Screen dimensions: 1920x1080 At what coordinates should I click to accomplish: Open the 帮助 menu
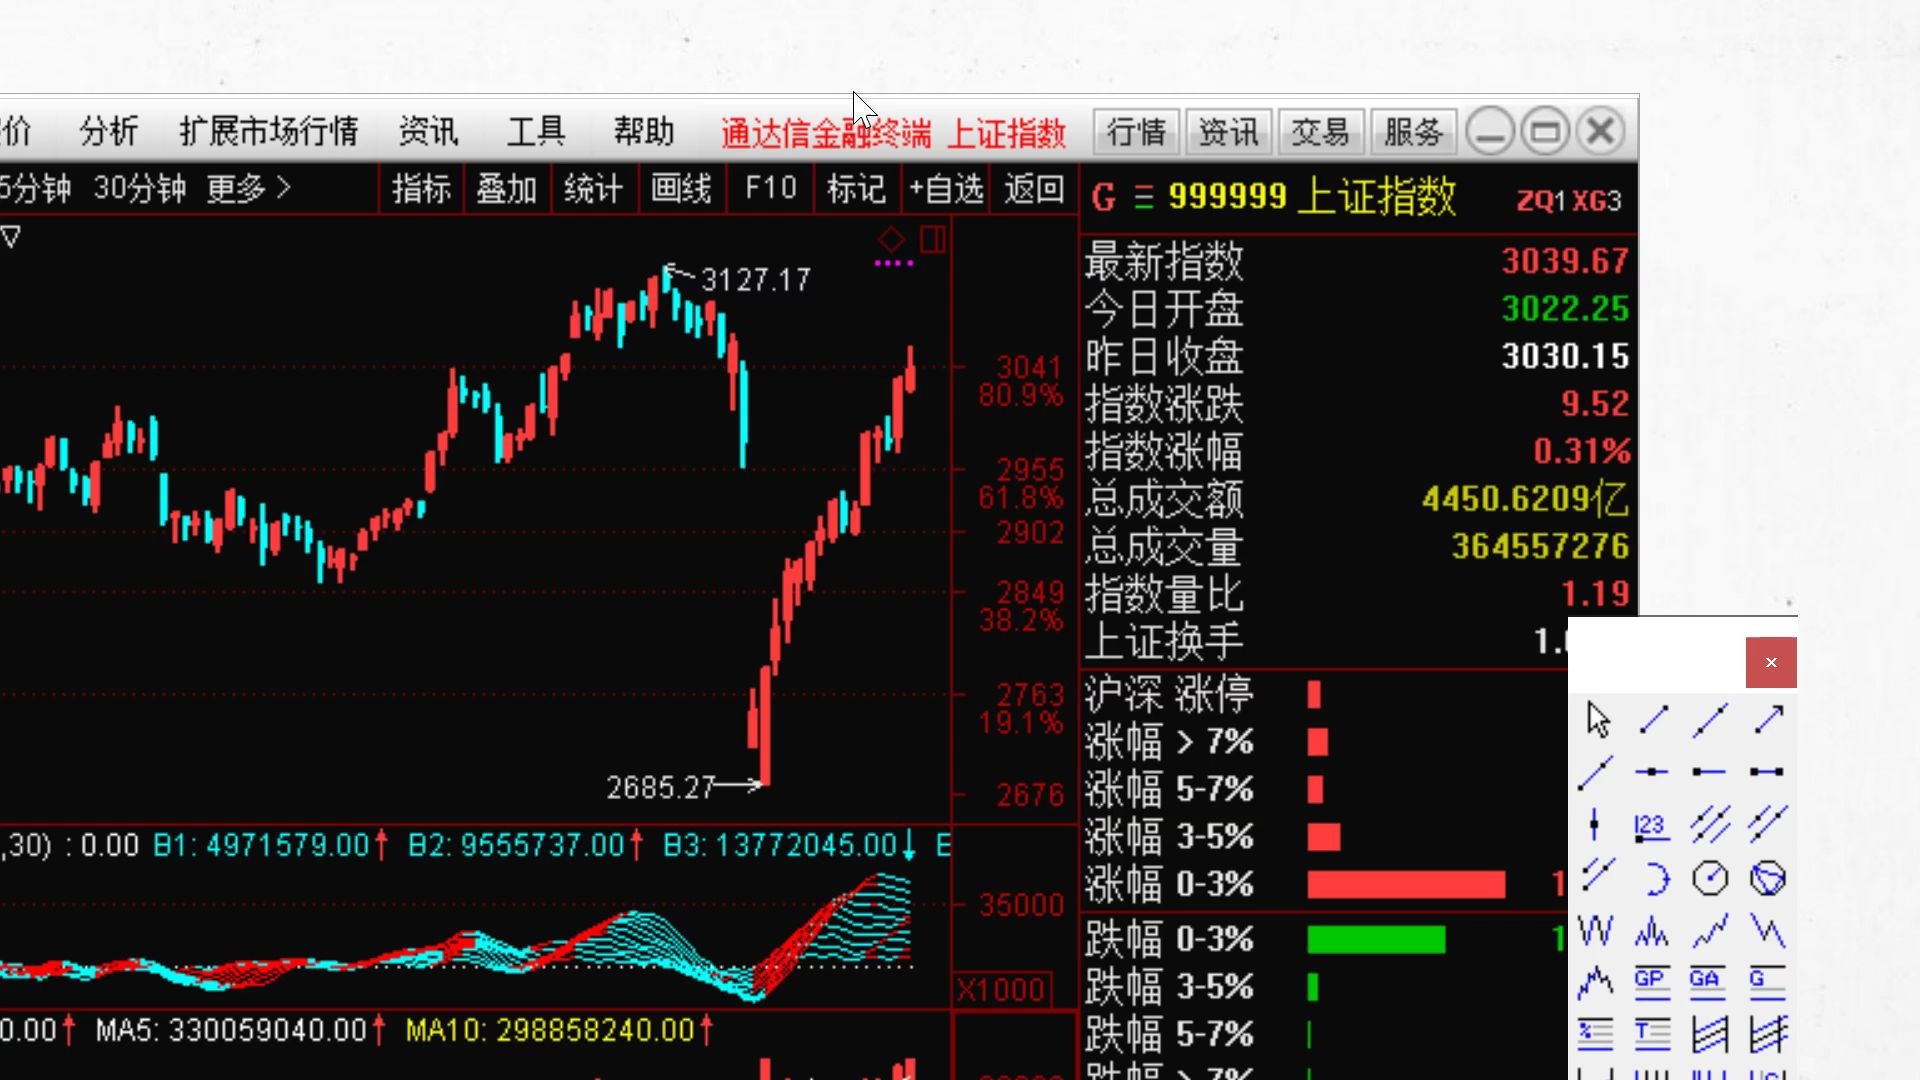point(643,131)
